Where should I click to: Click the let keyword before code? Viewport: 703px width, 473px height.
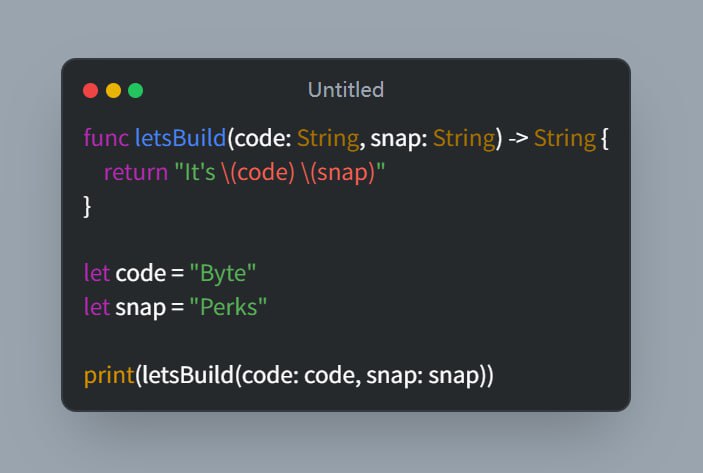click(x=97, y=274)
